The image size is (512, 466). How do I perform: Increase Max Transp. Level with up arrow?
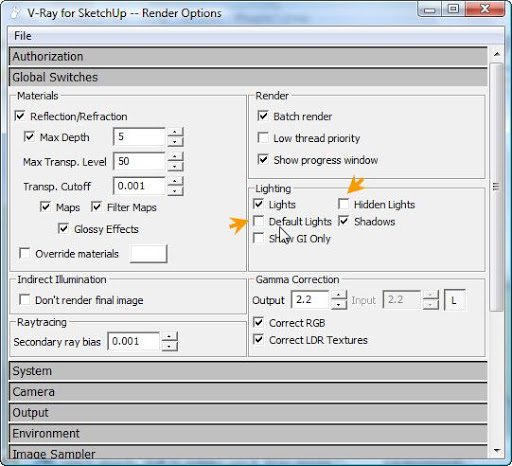(x=175, y=157)
